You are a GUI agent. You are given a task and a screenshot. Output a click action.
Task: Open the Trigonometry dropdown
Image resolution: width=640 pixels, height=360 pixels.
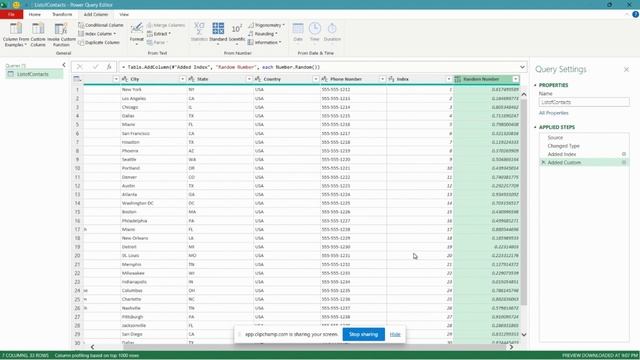click(x=266, y=25)
